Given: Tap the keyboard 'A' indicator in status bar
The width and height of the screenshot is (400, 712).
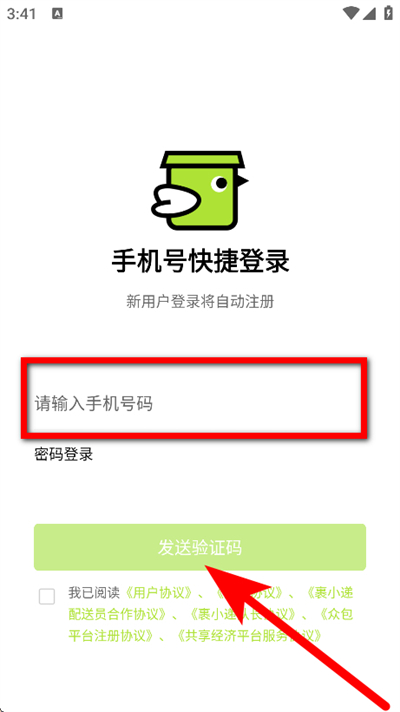Looking at the screenshot, I should pos(57,14).
